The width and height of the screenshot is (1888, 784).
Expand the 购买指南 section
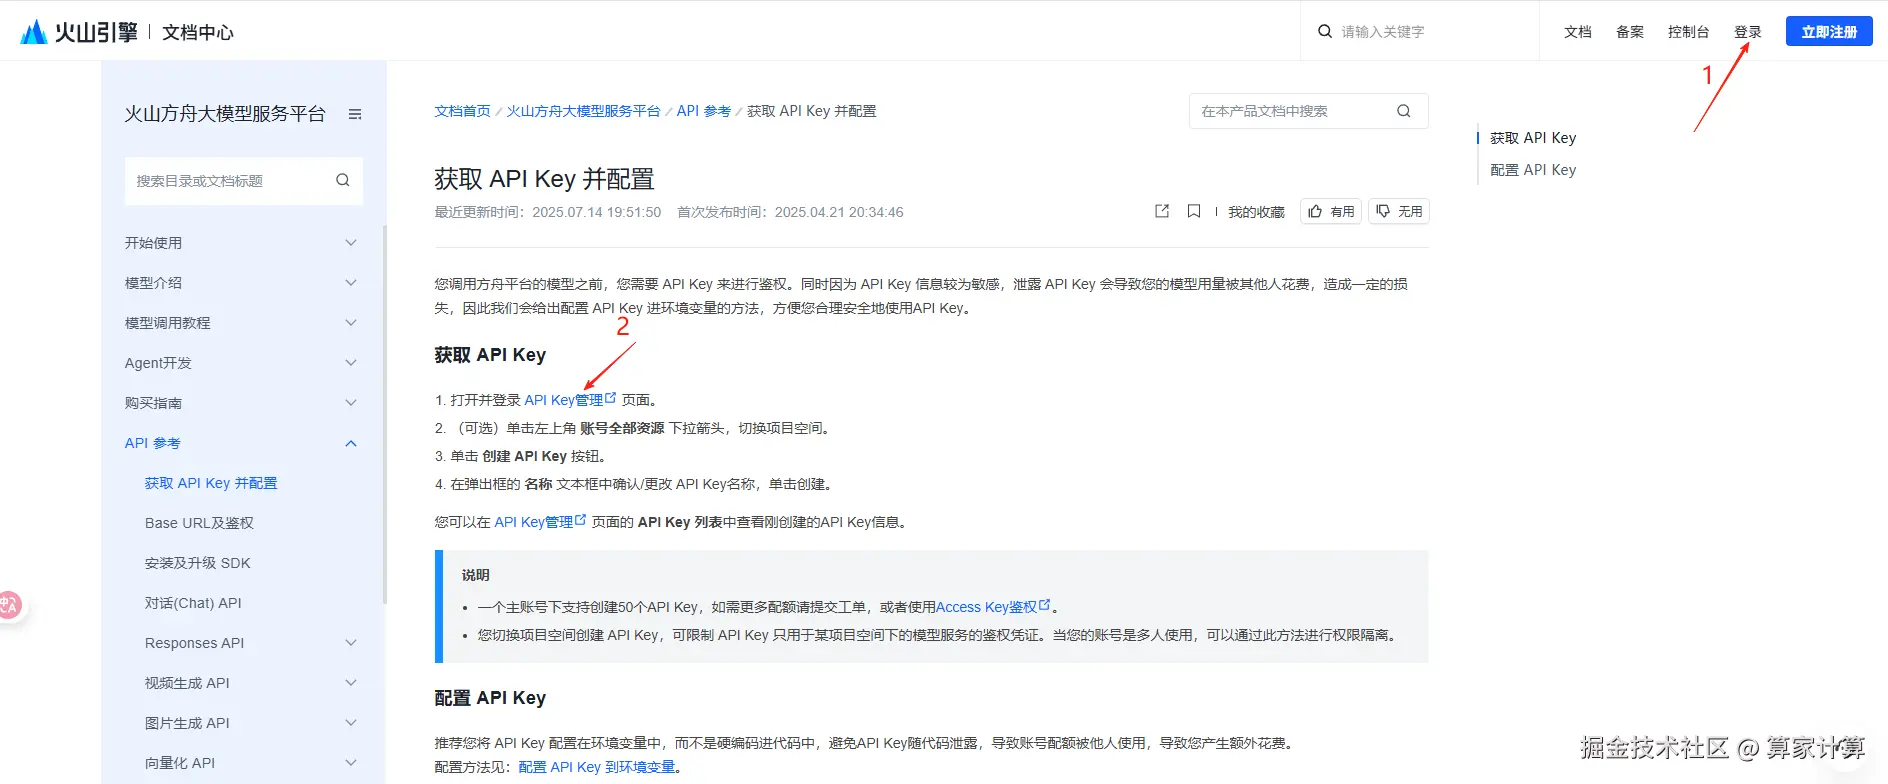point(351,403)
